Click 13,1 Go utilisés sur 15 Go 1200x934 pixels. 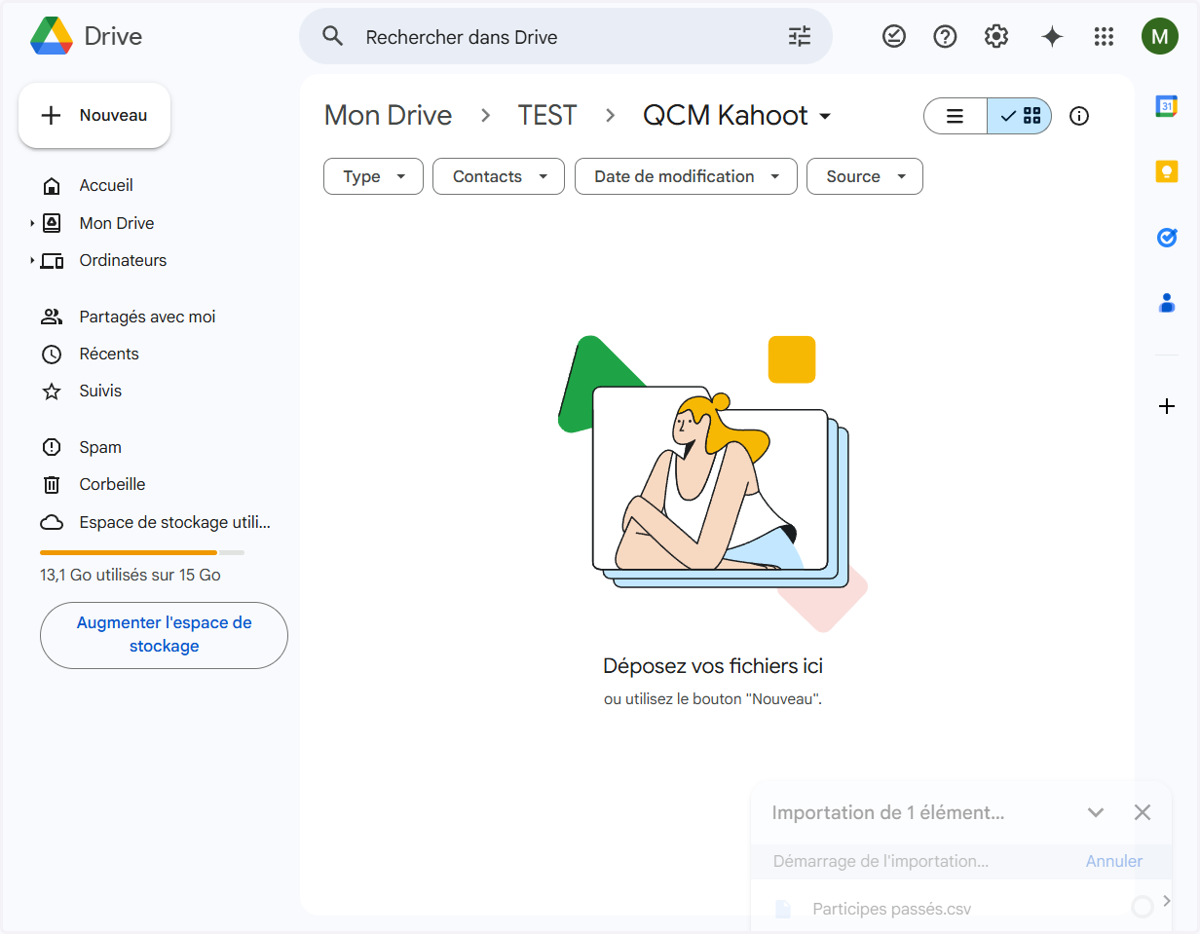pos(130,575)
